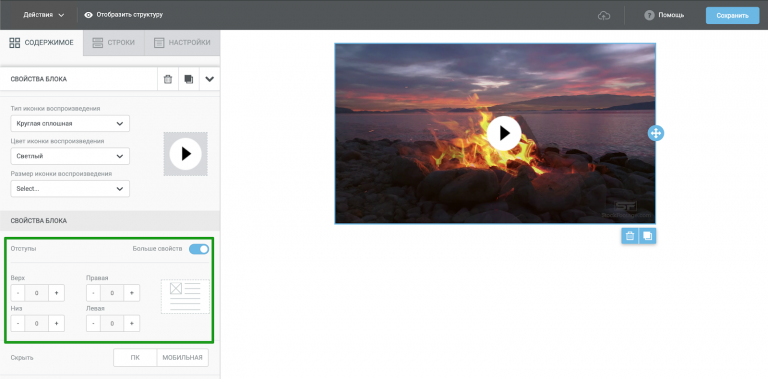Select 'МОБИЛЬНАЯ' hide option
Viewport: 768px width, 379px height.
click(183, 357)
